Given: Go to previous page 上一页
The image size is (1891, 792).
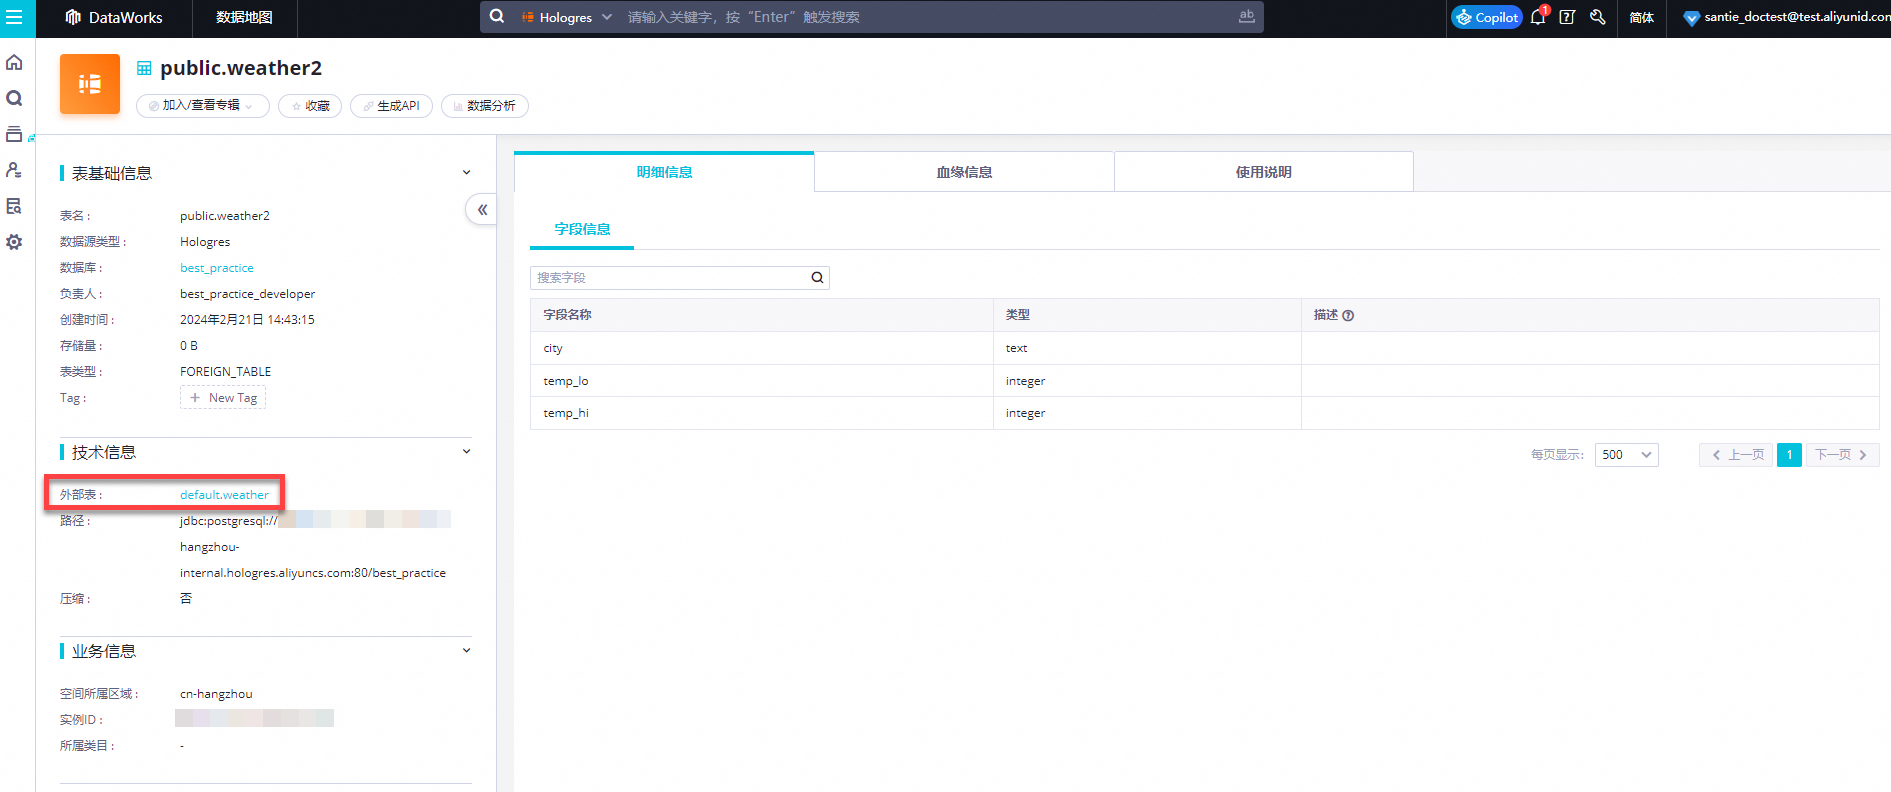Looking at the screenshot, I should (1736, 455).
